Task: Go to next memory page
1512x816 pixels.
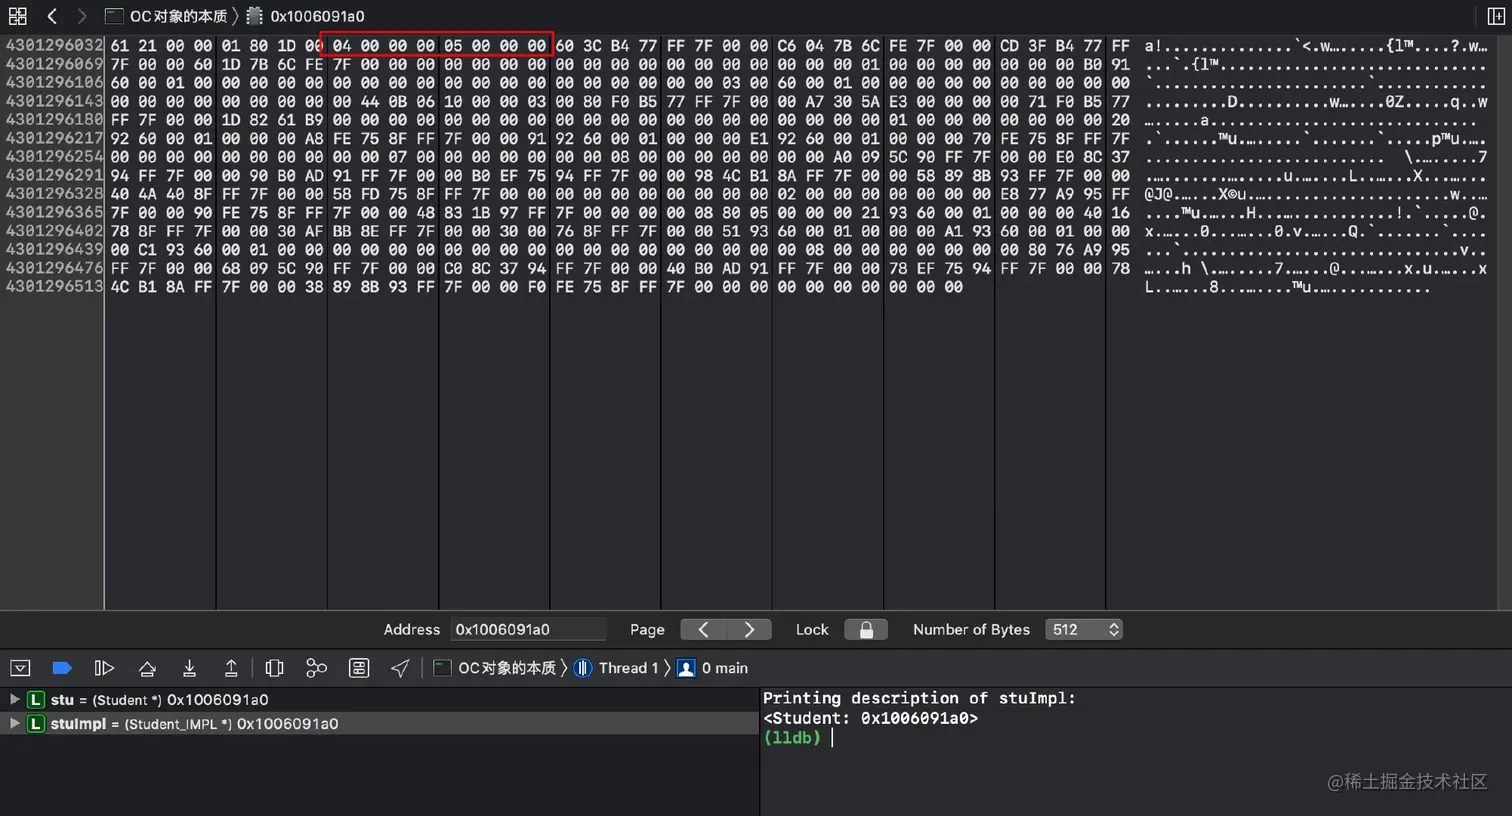Action: (x=749, y=629)
